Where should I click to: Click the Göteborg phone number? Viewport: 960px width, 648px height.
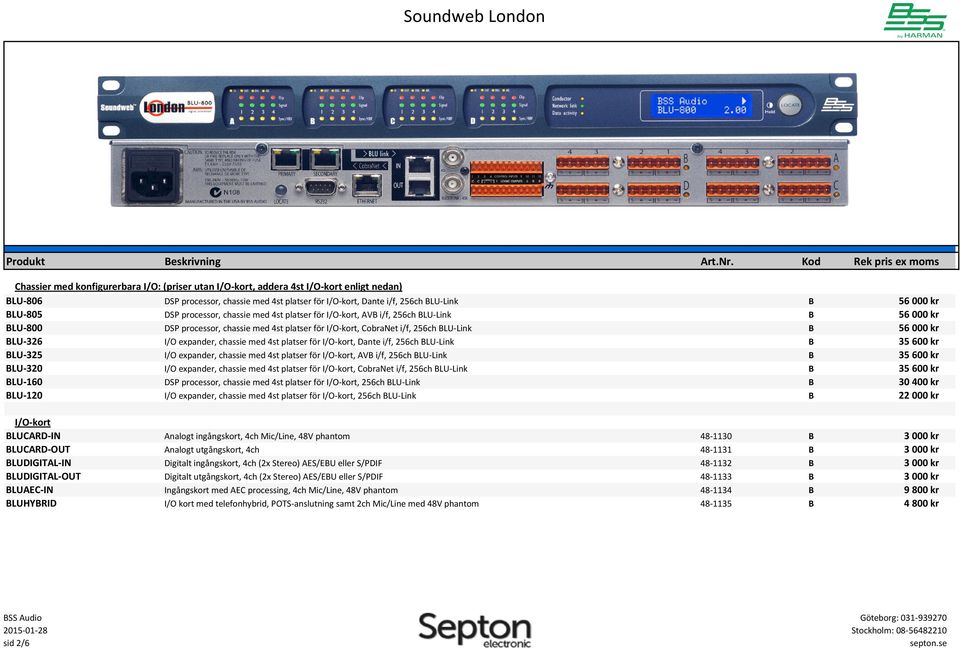click(x=903, y=618)
